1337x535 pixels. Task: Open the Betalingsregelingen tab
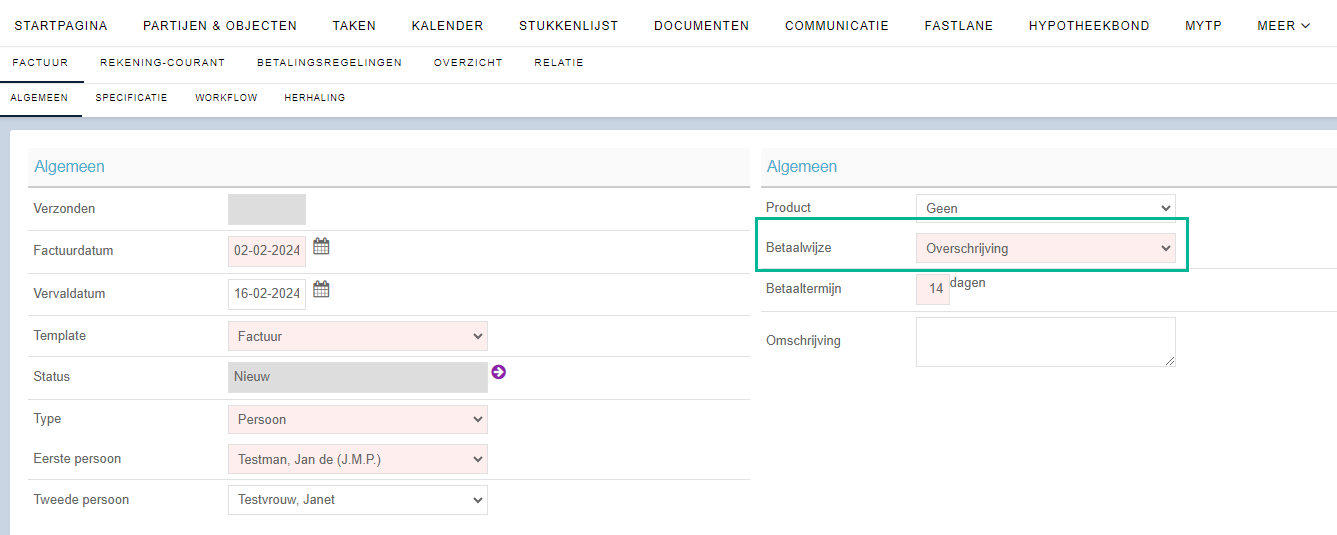coord(329,62)
